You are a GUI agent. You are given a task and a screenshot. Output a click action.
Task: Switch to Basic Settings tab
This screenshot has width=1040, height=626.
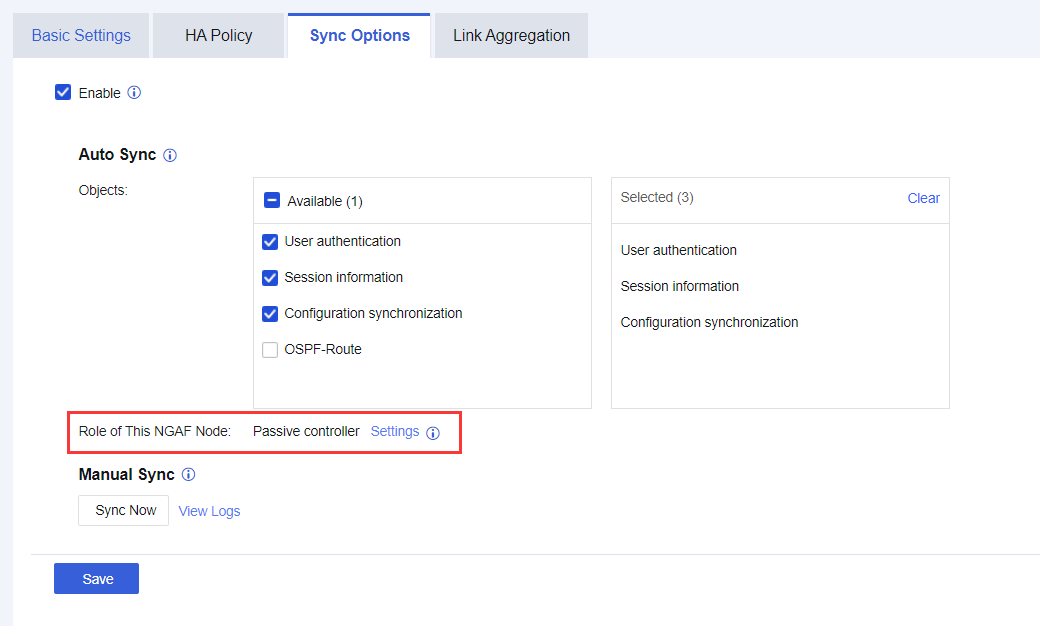[x=81, y=36]
